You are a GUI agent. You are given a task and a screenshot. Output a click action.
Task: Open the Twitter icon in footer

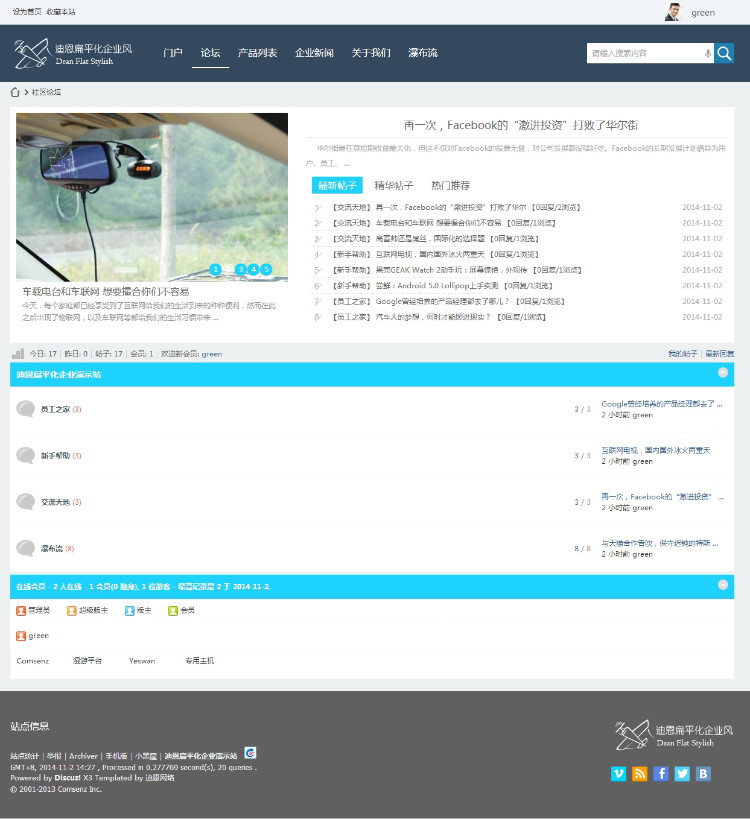pyautogui.click(x=682, y=773)
